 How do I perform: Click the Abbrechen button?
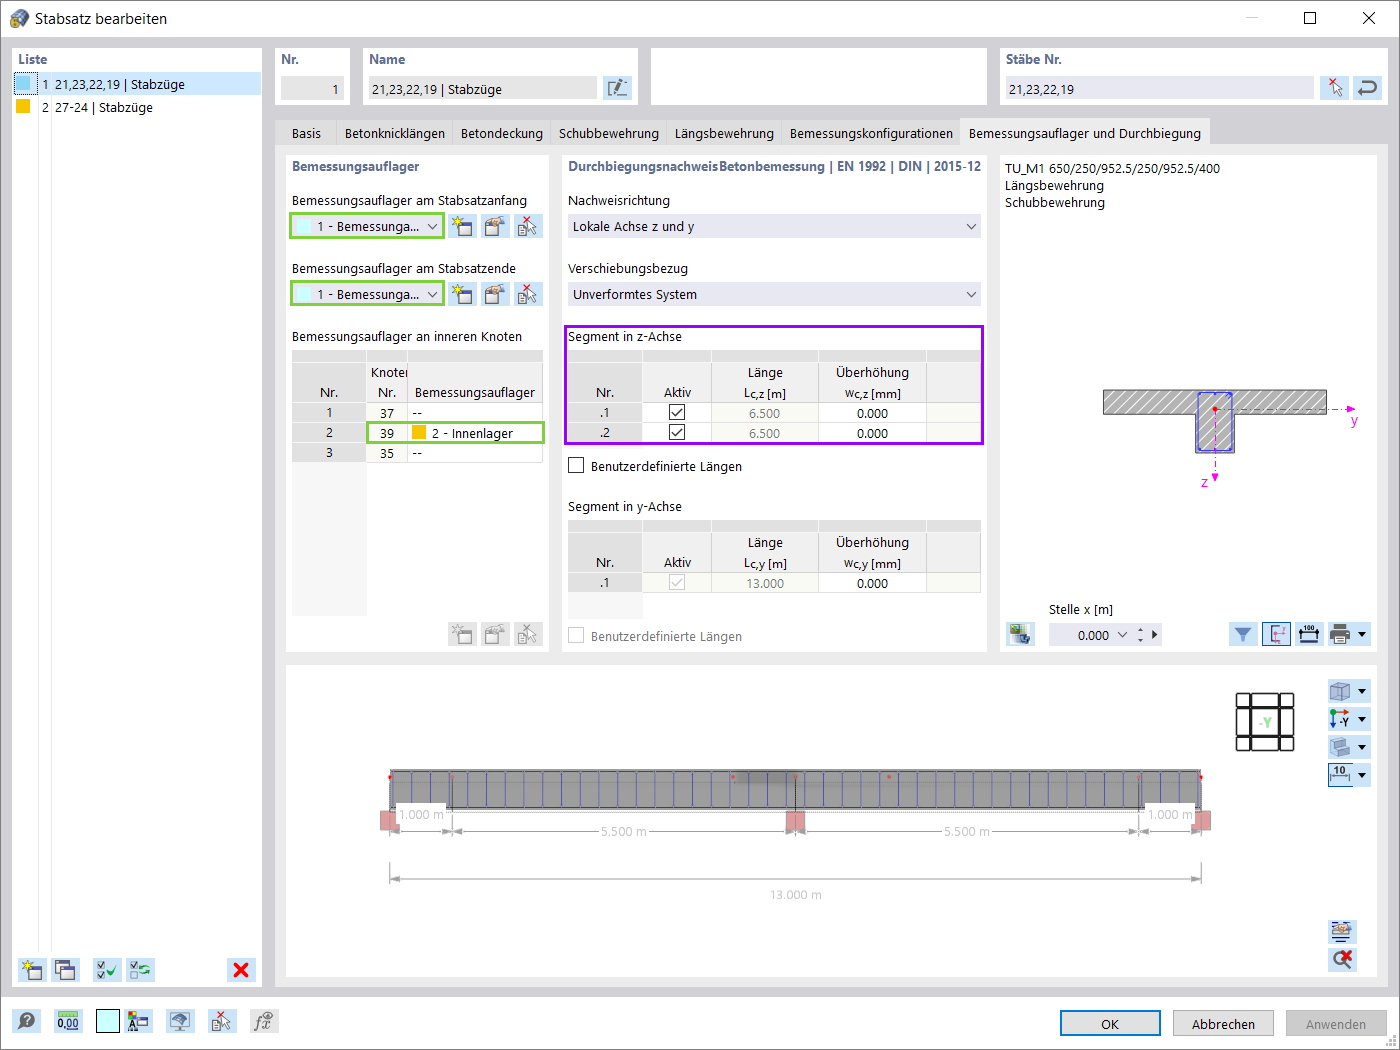point(1223,1023)
